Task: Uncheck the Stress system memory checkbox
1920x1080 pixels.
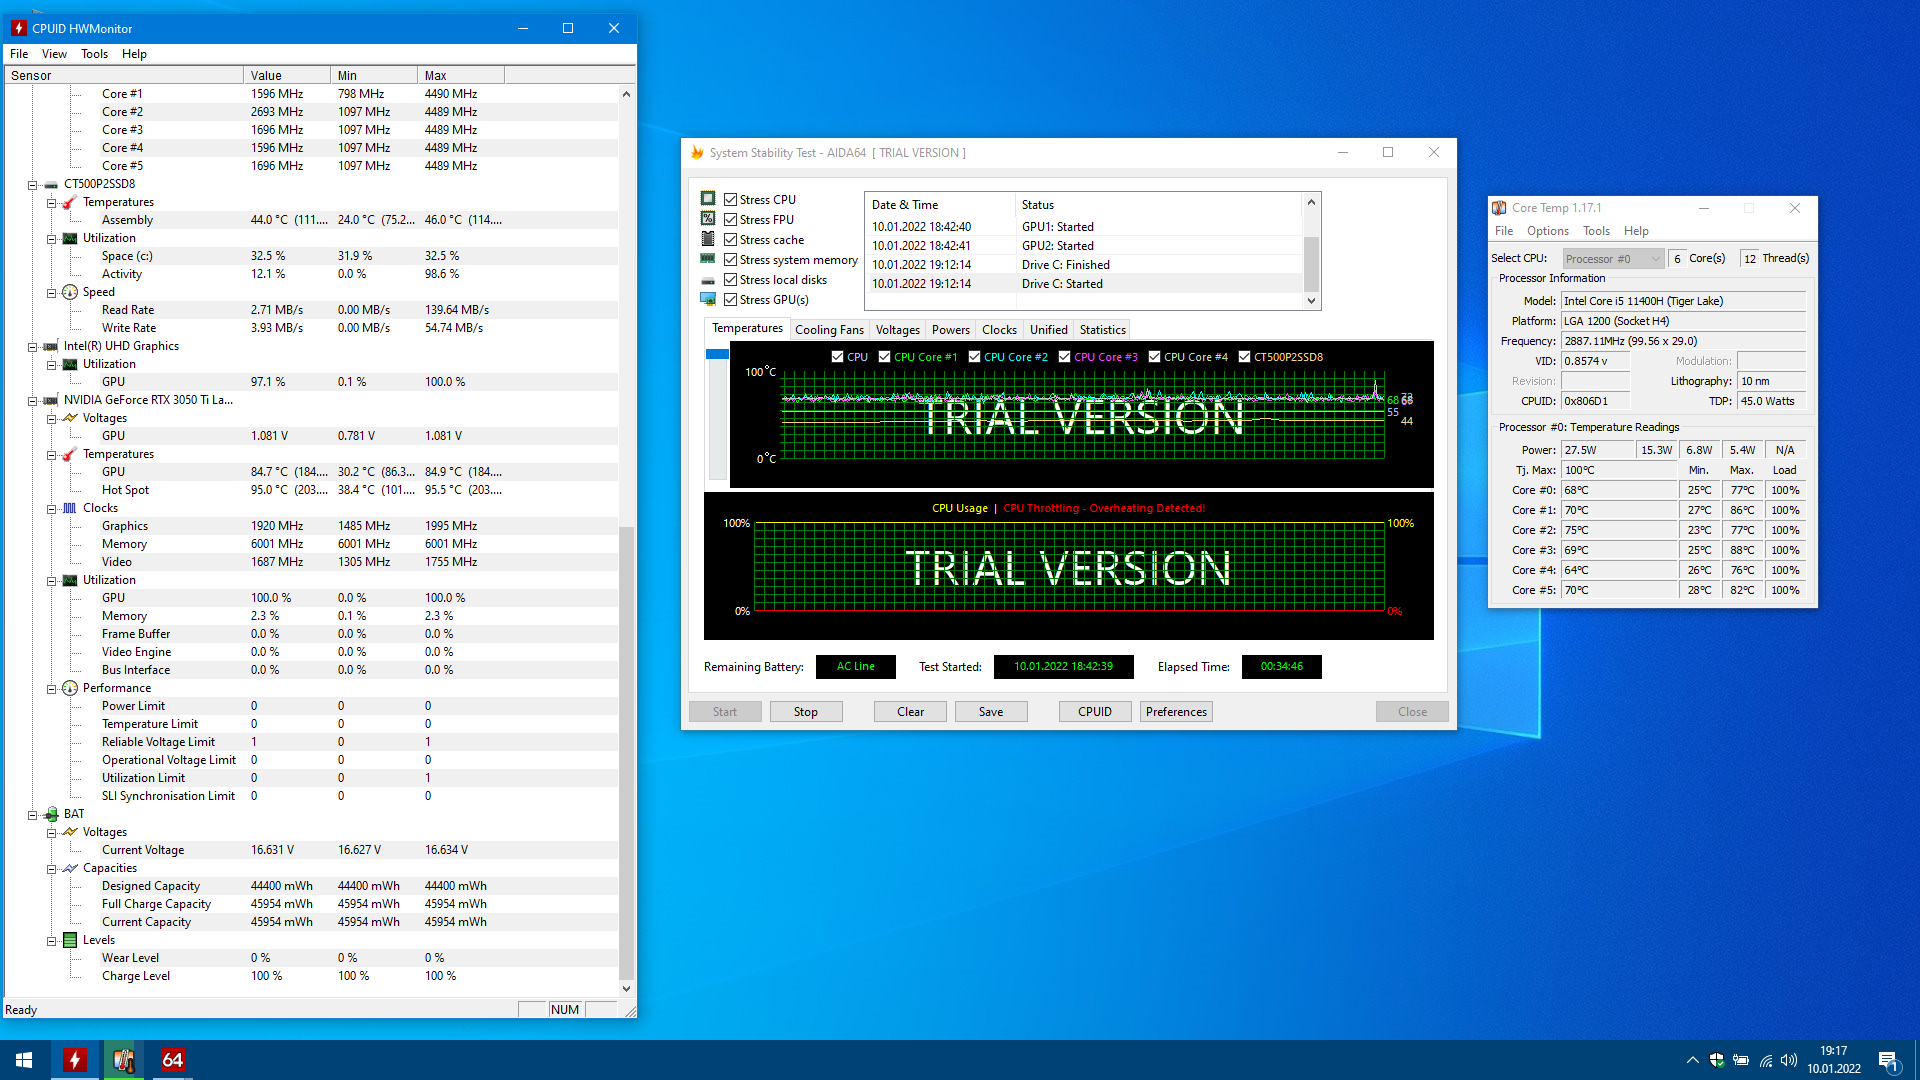Action: [731, 259]
